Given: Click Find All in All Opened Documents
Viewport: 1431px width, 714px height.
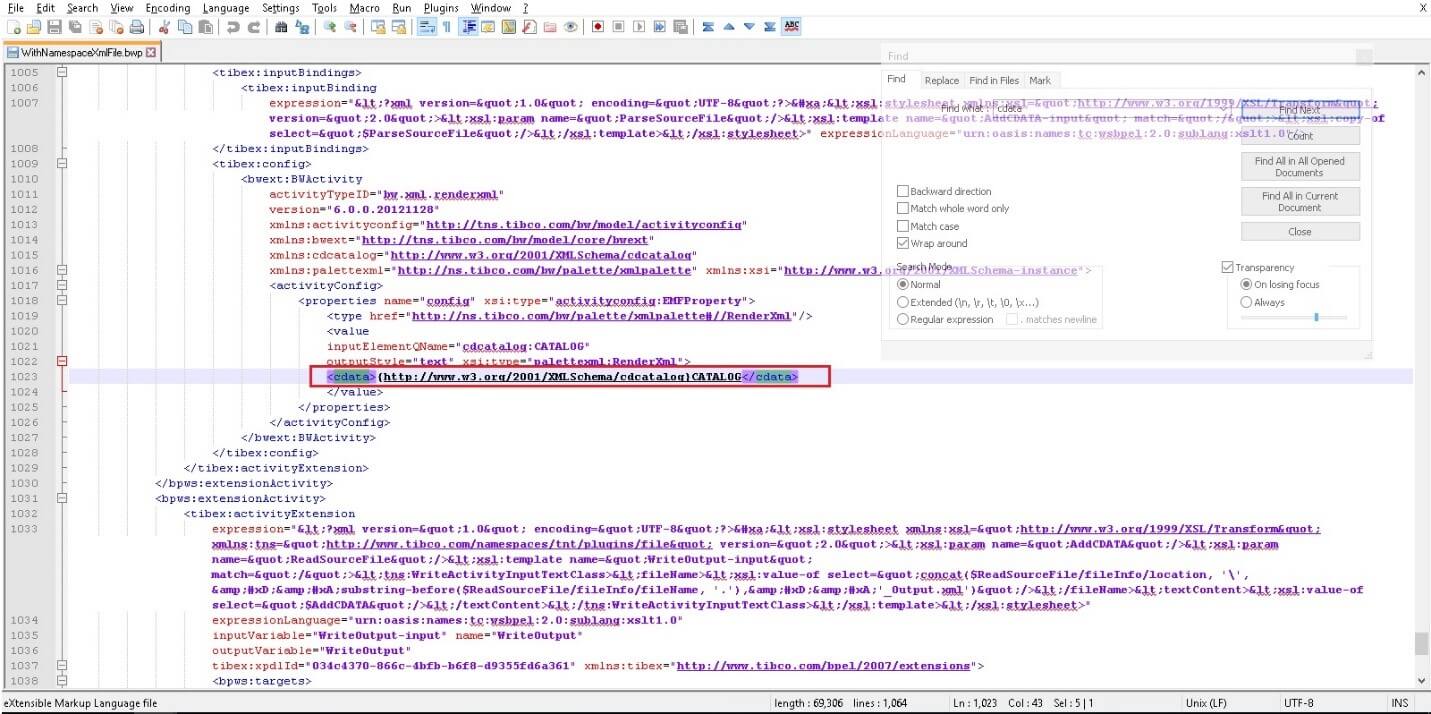Looking at the screenshot, I should click(1300, 167).
